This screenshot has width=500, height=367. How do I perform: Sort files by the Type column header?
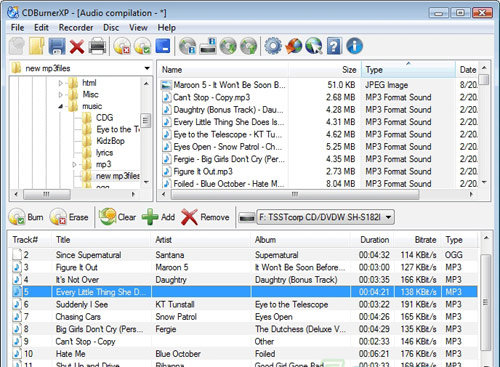[x=408, y=70]
